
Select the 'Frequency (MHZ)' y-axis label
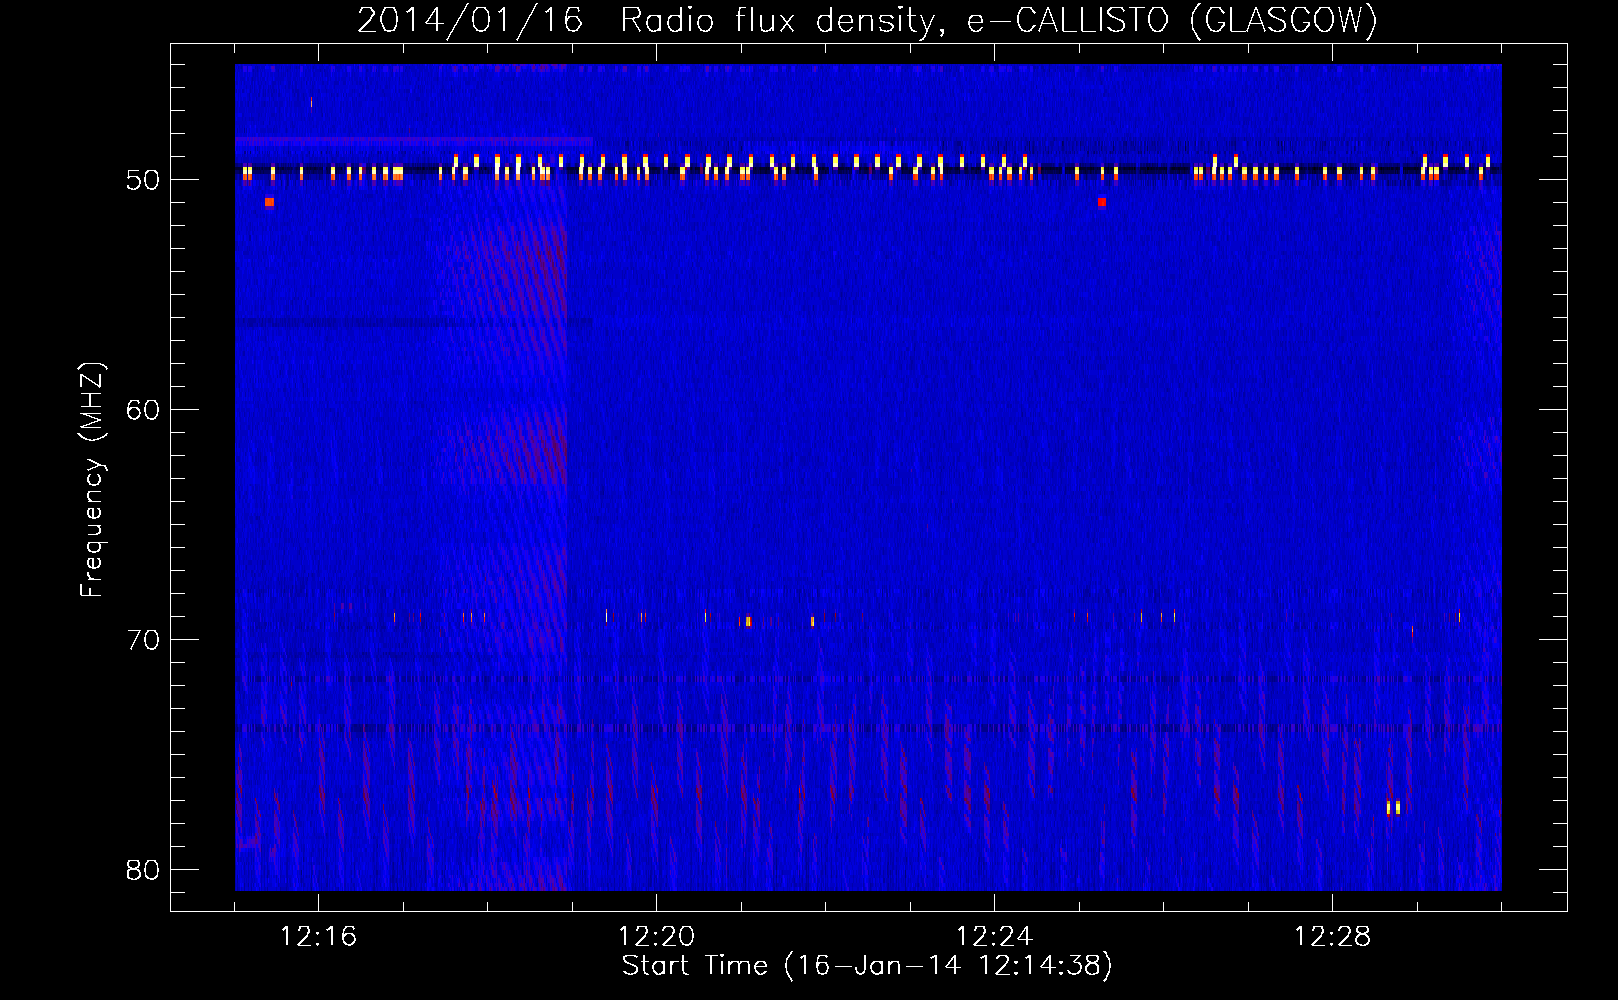coord(91,480)
